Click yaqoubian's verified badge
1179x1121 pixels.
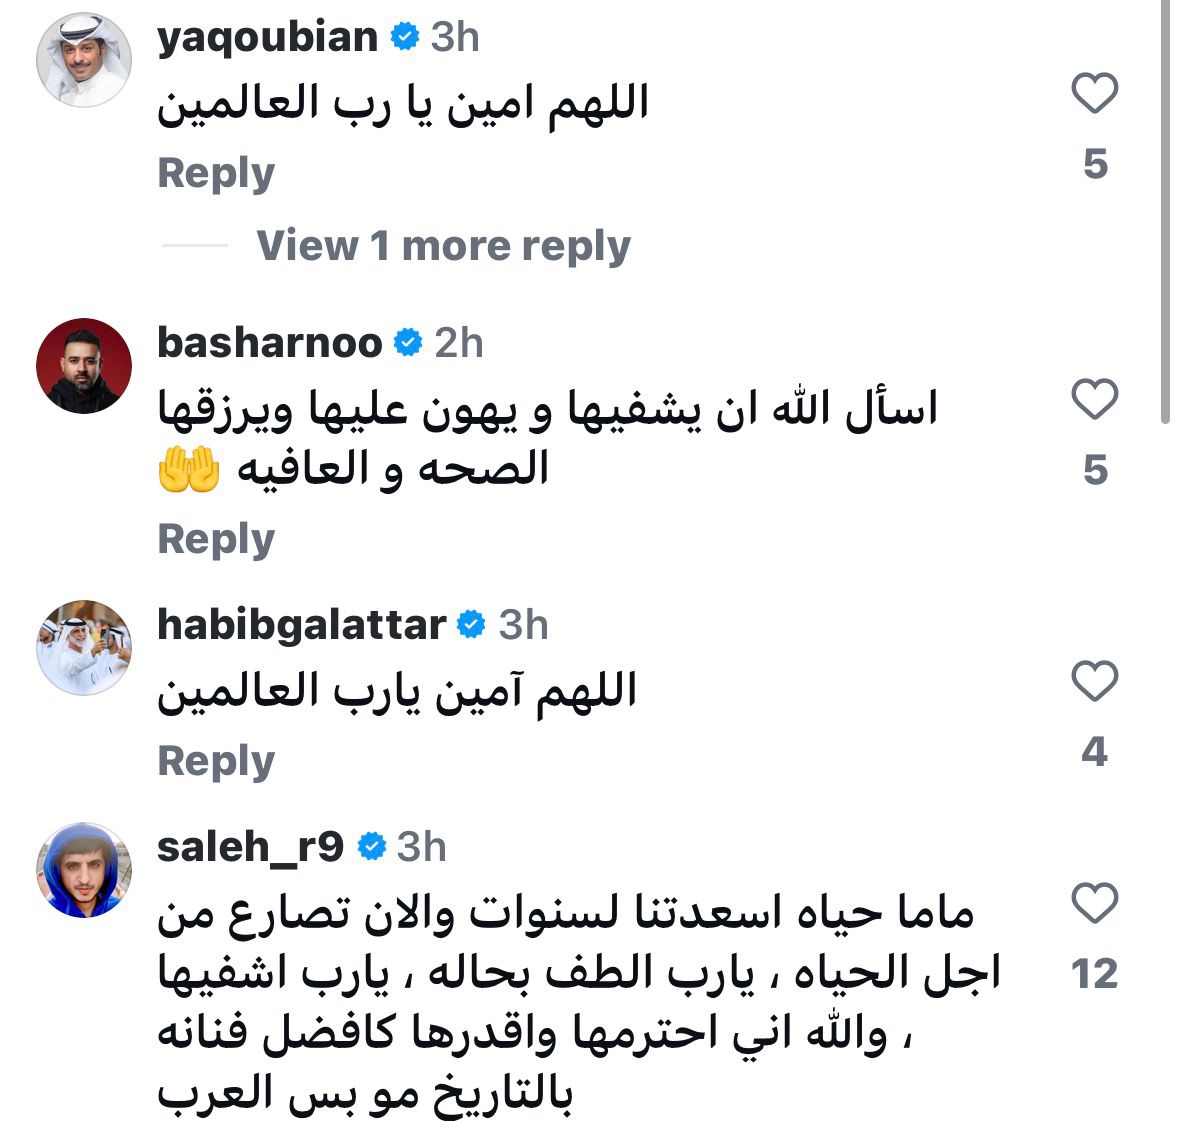tap(403, 38)
